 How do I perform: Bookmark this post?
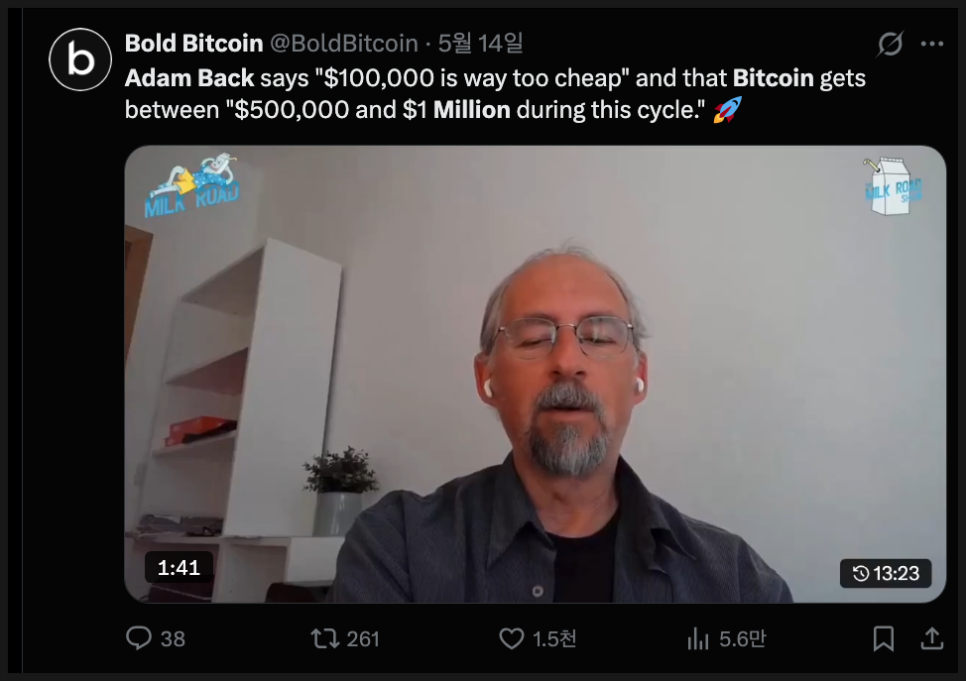click(x=883, y=638)
